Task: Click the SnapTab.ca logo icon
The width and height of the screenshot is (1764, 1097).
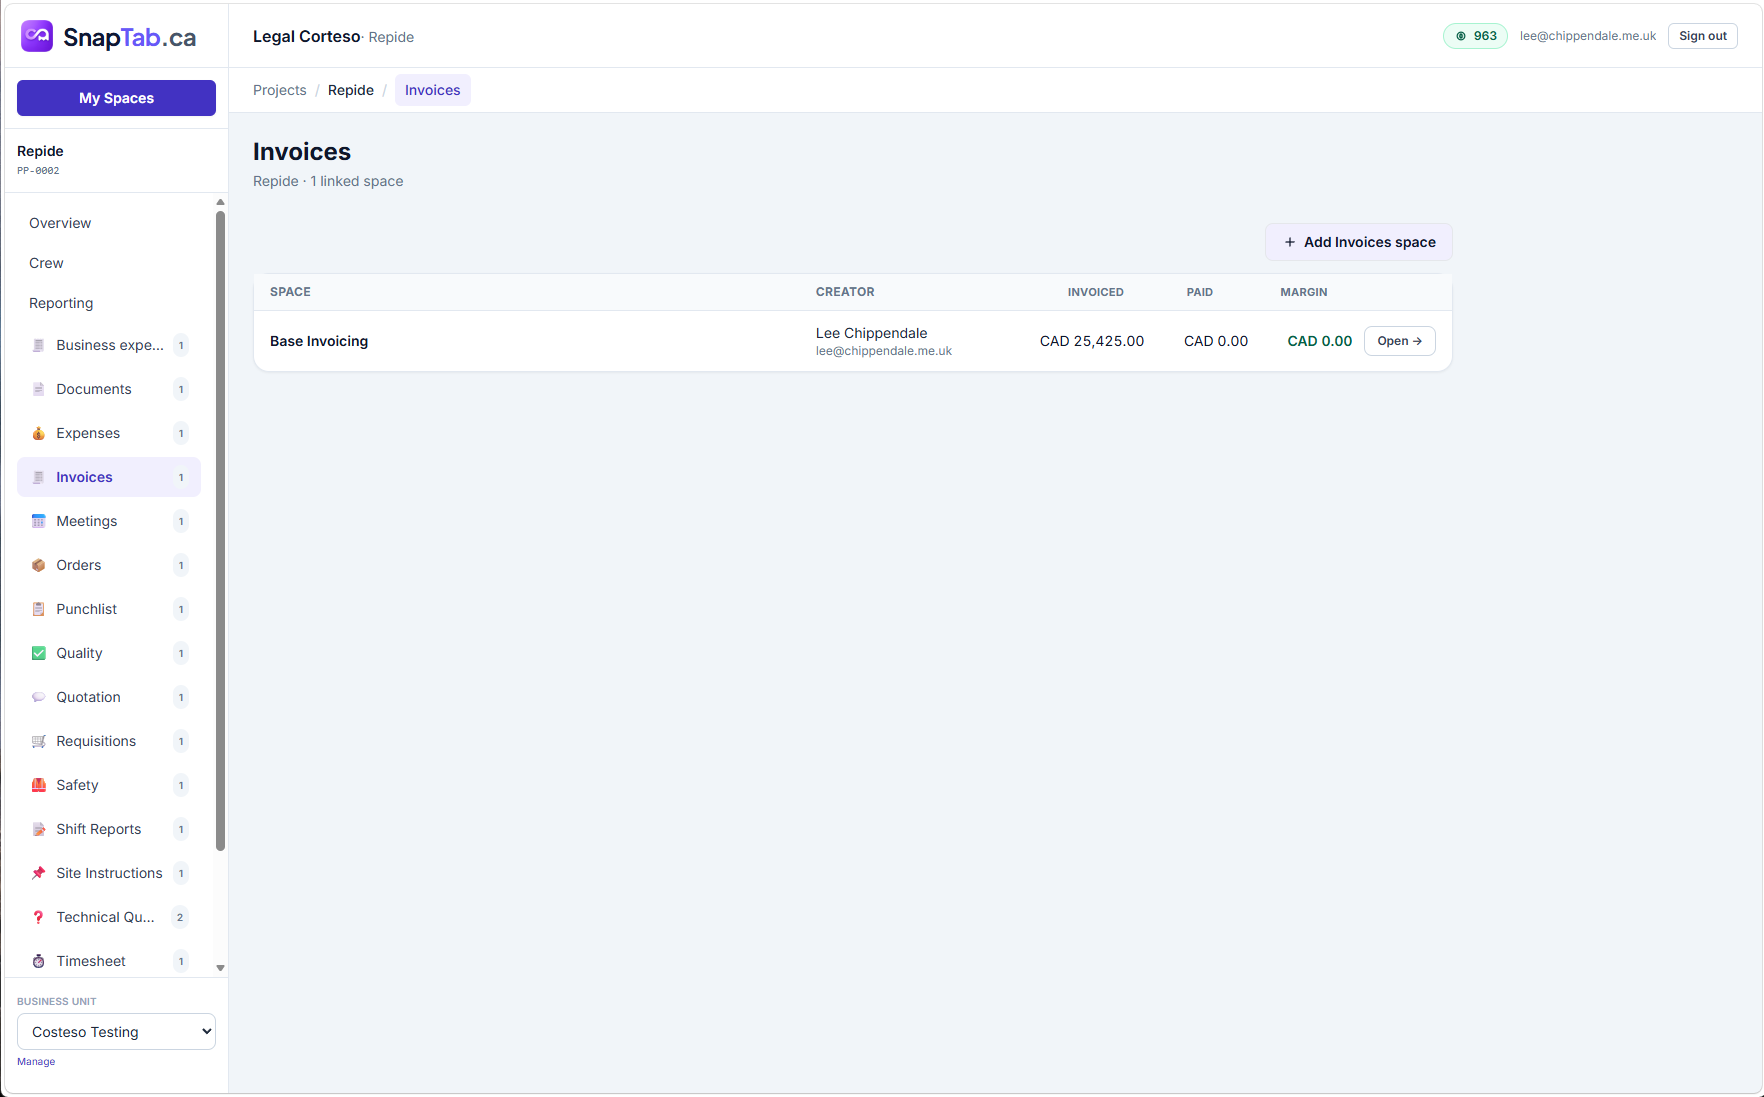Action: pyautogui.click(x=37, y=36)
